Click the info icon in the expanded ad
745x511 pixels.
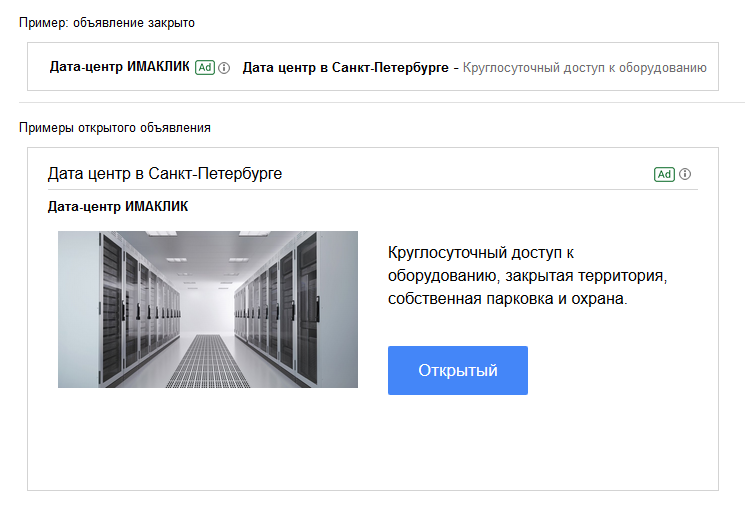685,174
